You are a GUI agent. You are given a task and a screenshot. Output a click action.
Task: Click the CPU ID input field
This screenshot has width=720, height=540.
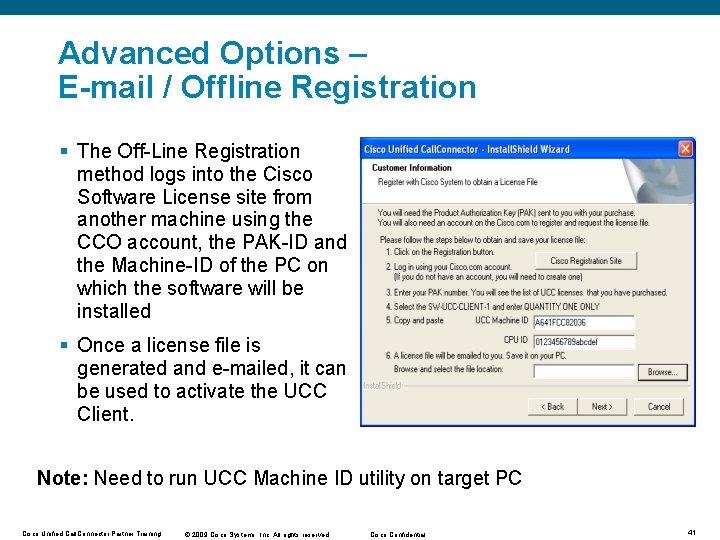(x=584, y=342)
